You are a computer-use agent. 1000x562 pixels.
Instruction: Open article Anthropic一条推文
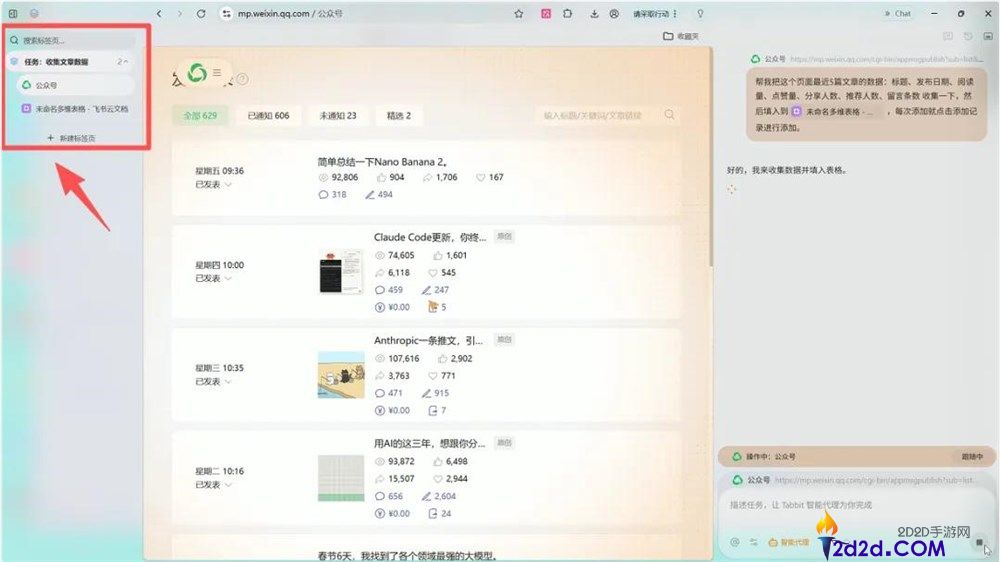click(x=428, y=341)
